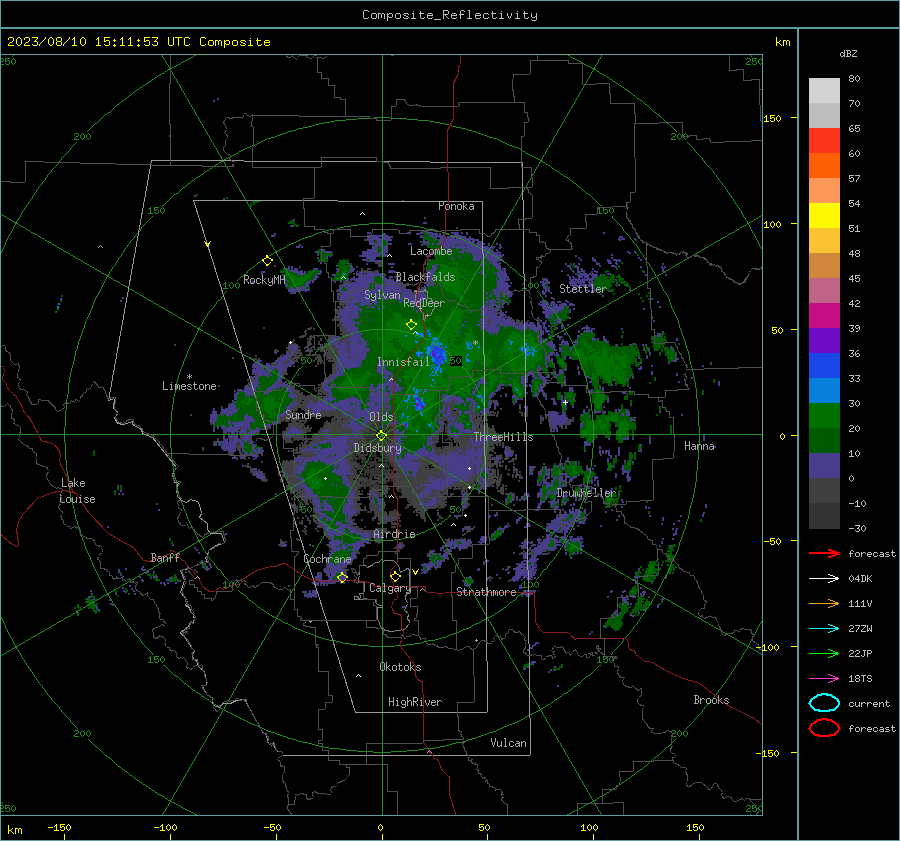Click the blue storm cell east of Innisfail
This screenshot has height=841, width=900.
click(437, 353)
